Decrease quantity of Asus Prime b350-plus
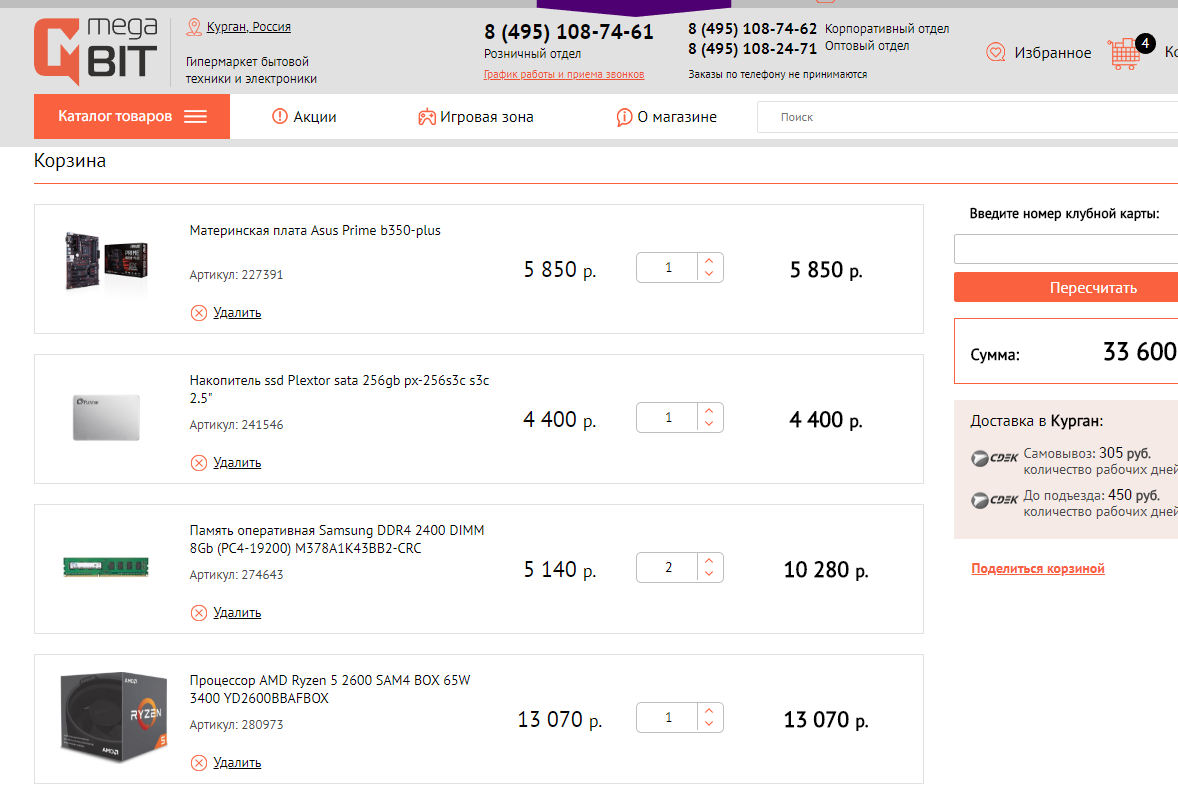 [709, 274]
